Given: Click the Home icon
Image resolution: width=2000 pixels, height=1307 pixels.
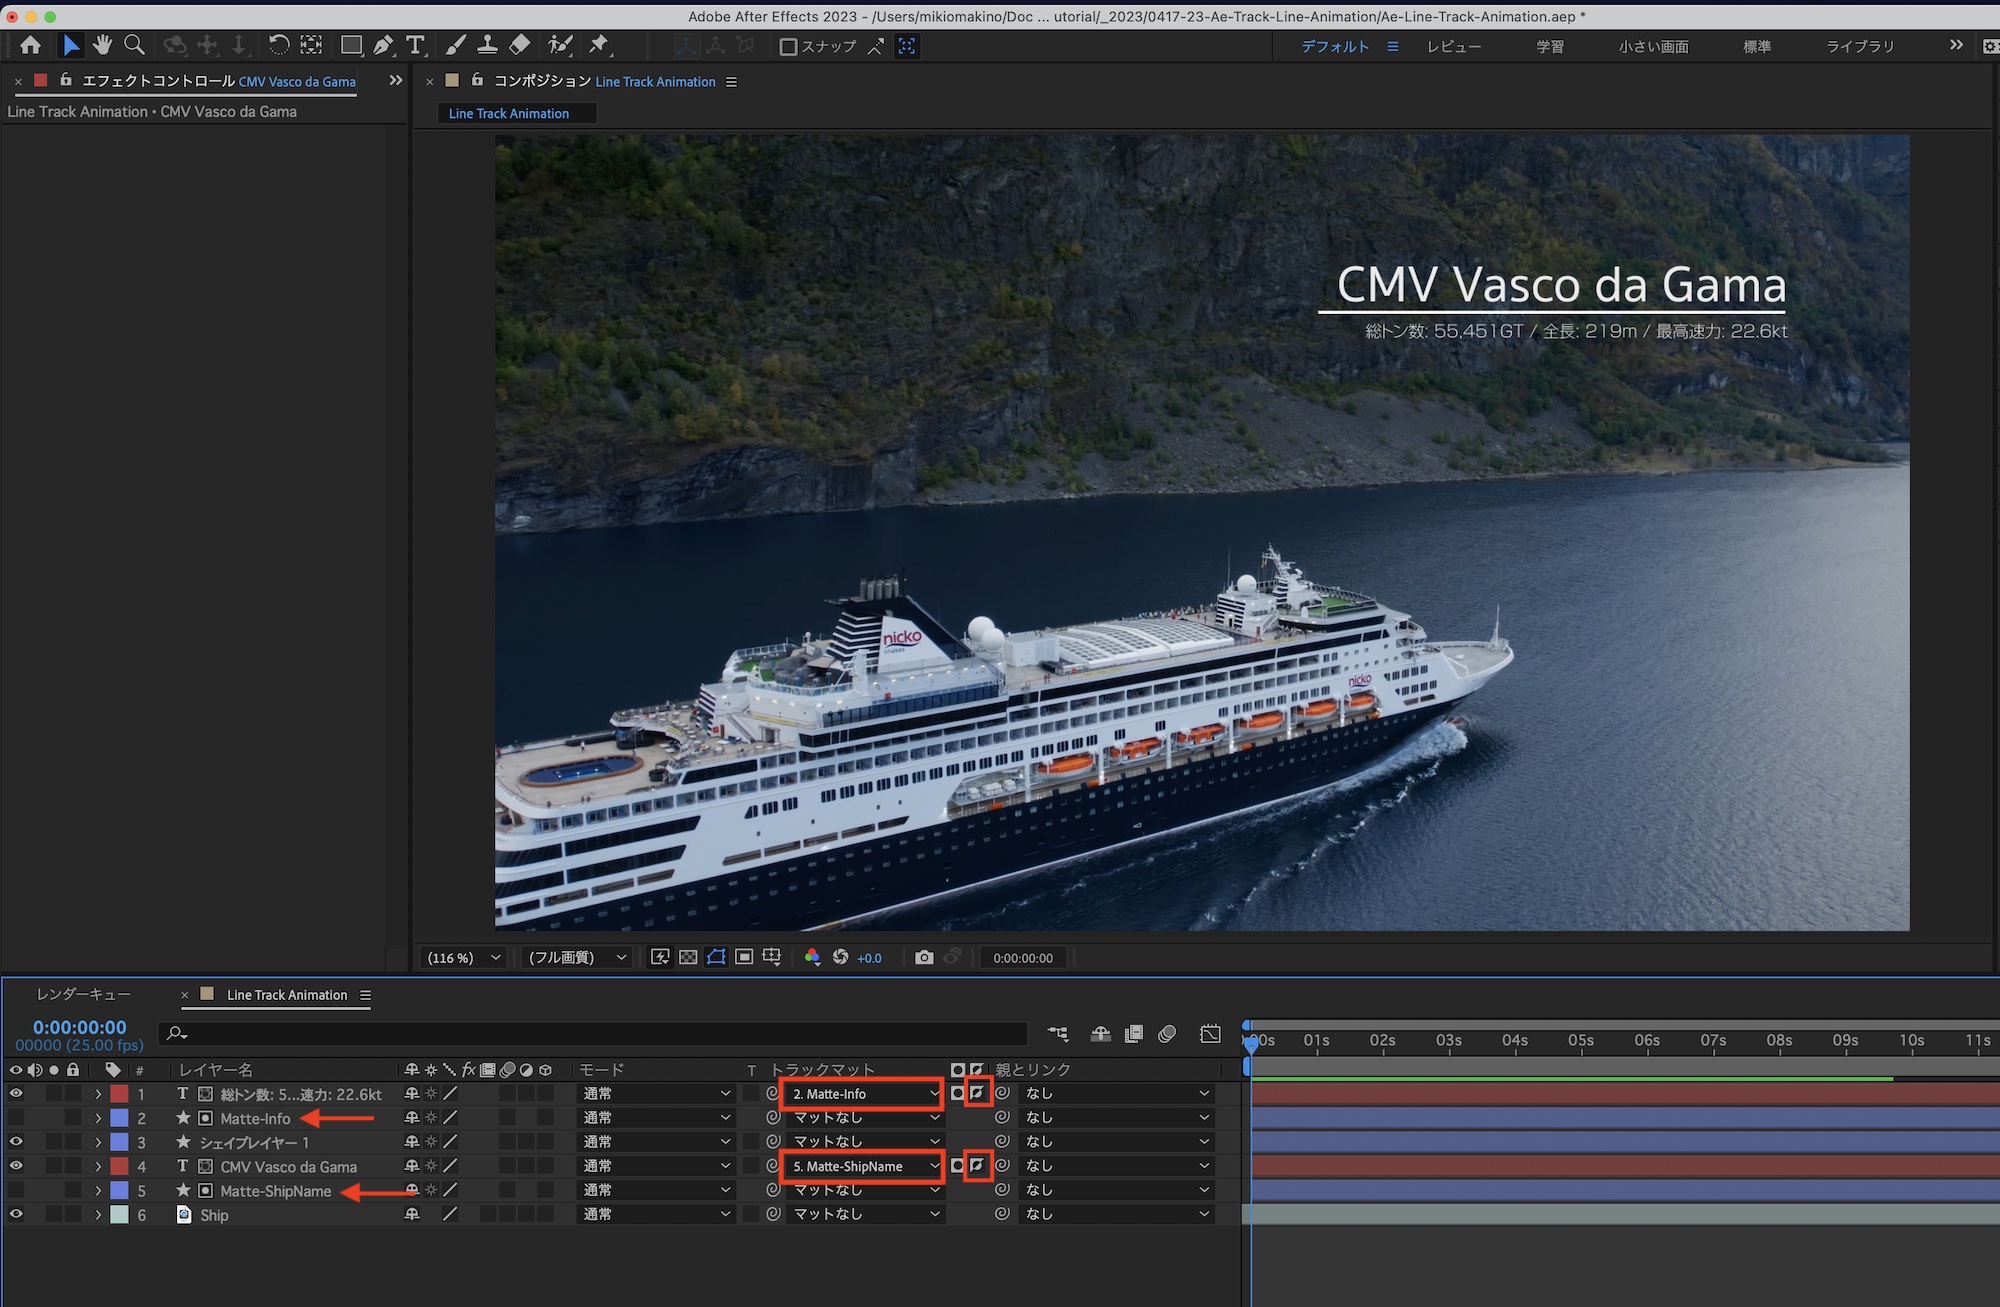Looking at the screenshot, I should tap(30, 45).
